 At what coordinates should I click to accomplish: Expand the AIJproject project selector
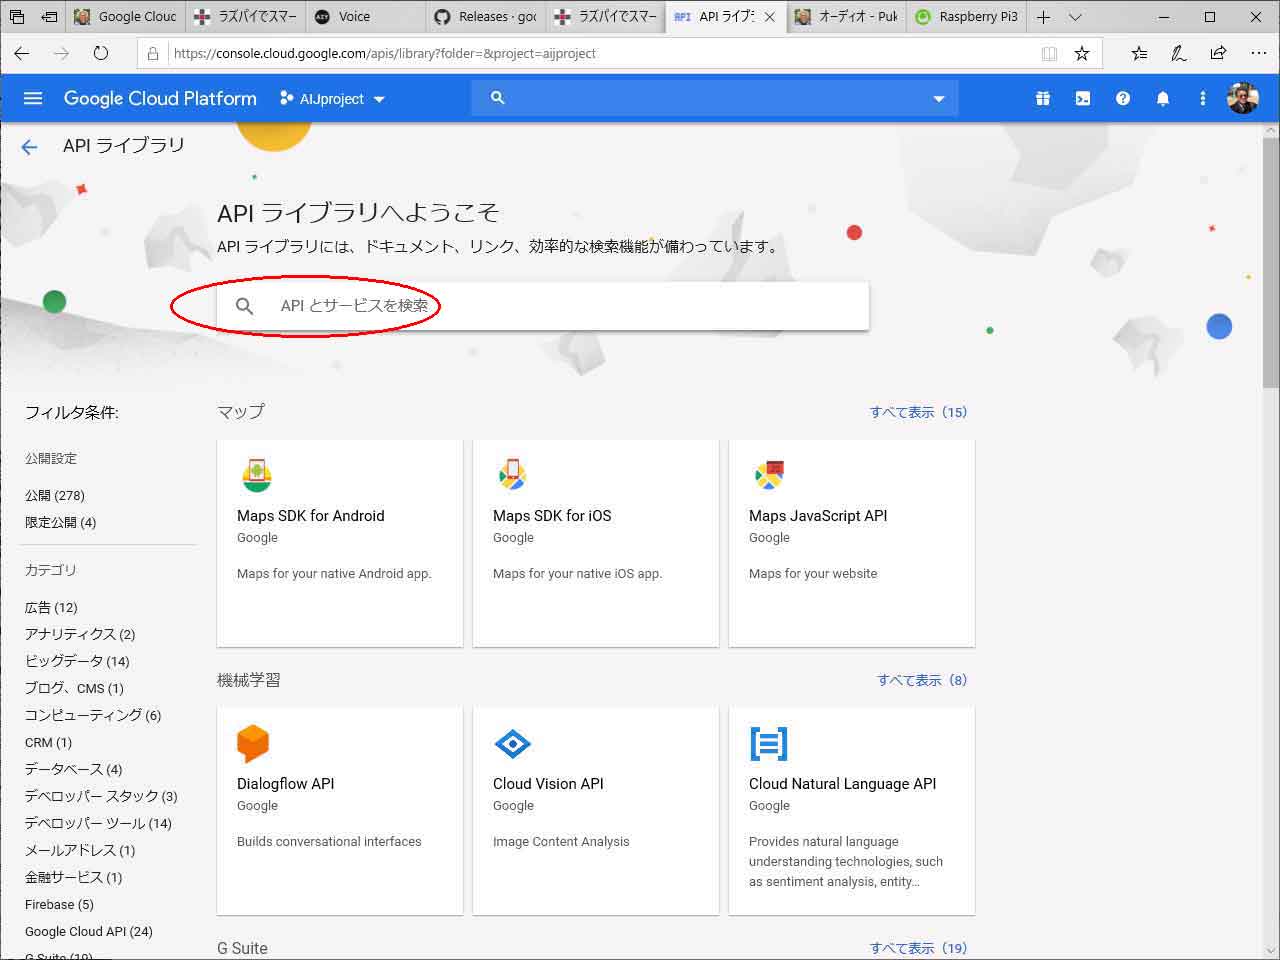(x=332, y=99)
